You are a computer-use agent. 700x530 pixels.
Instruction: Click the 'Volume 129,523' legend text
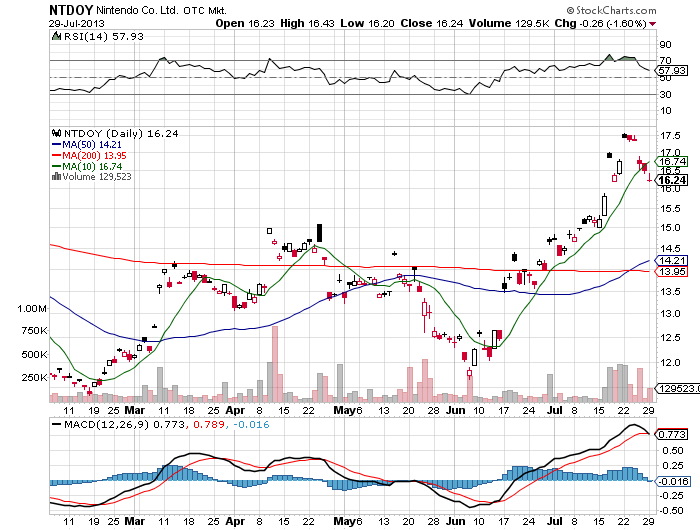pyautogui.click(x=97, y=177)
